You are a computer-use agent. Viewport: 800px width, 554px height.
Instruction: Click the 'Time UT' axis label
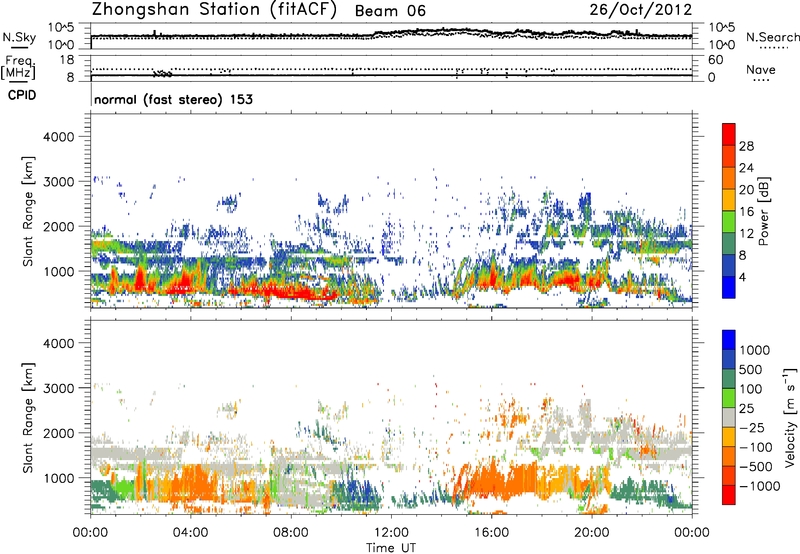[391, 548]
